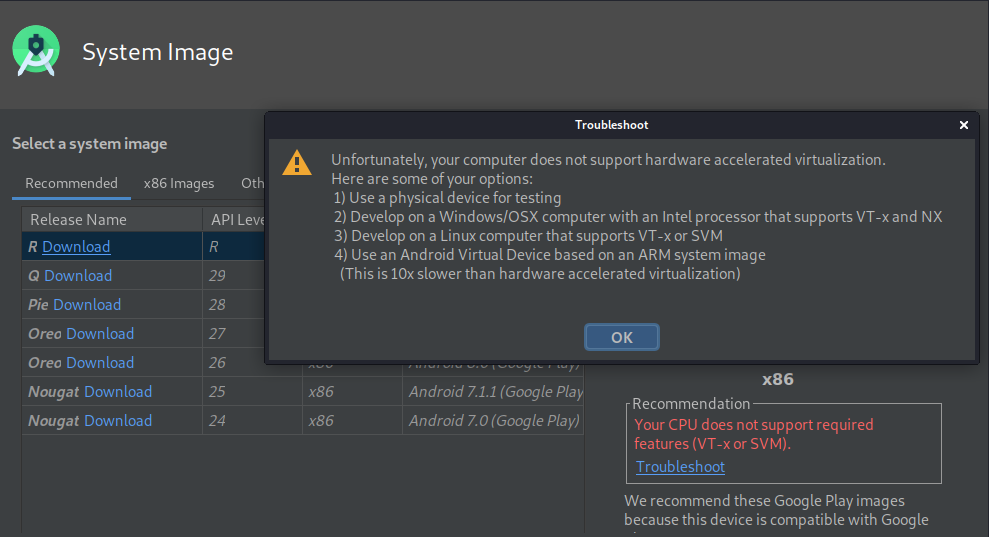Viewport: 989px width, 537px height.
Task: Download the Oreo API 26 image
Action: [x=100, y=363]
